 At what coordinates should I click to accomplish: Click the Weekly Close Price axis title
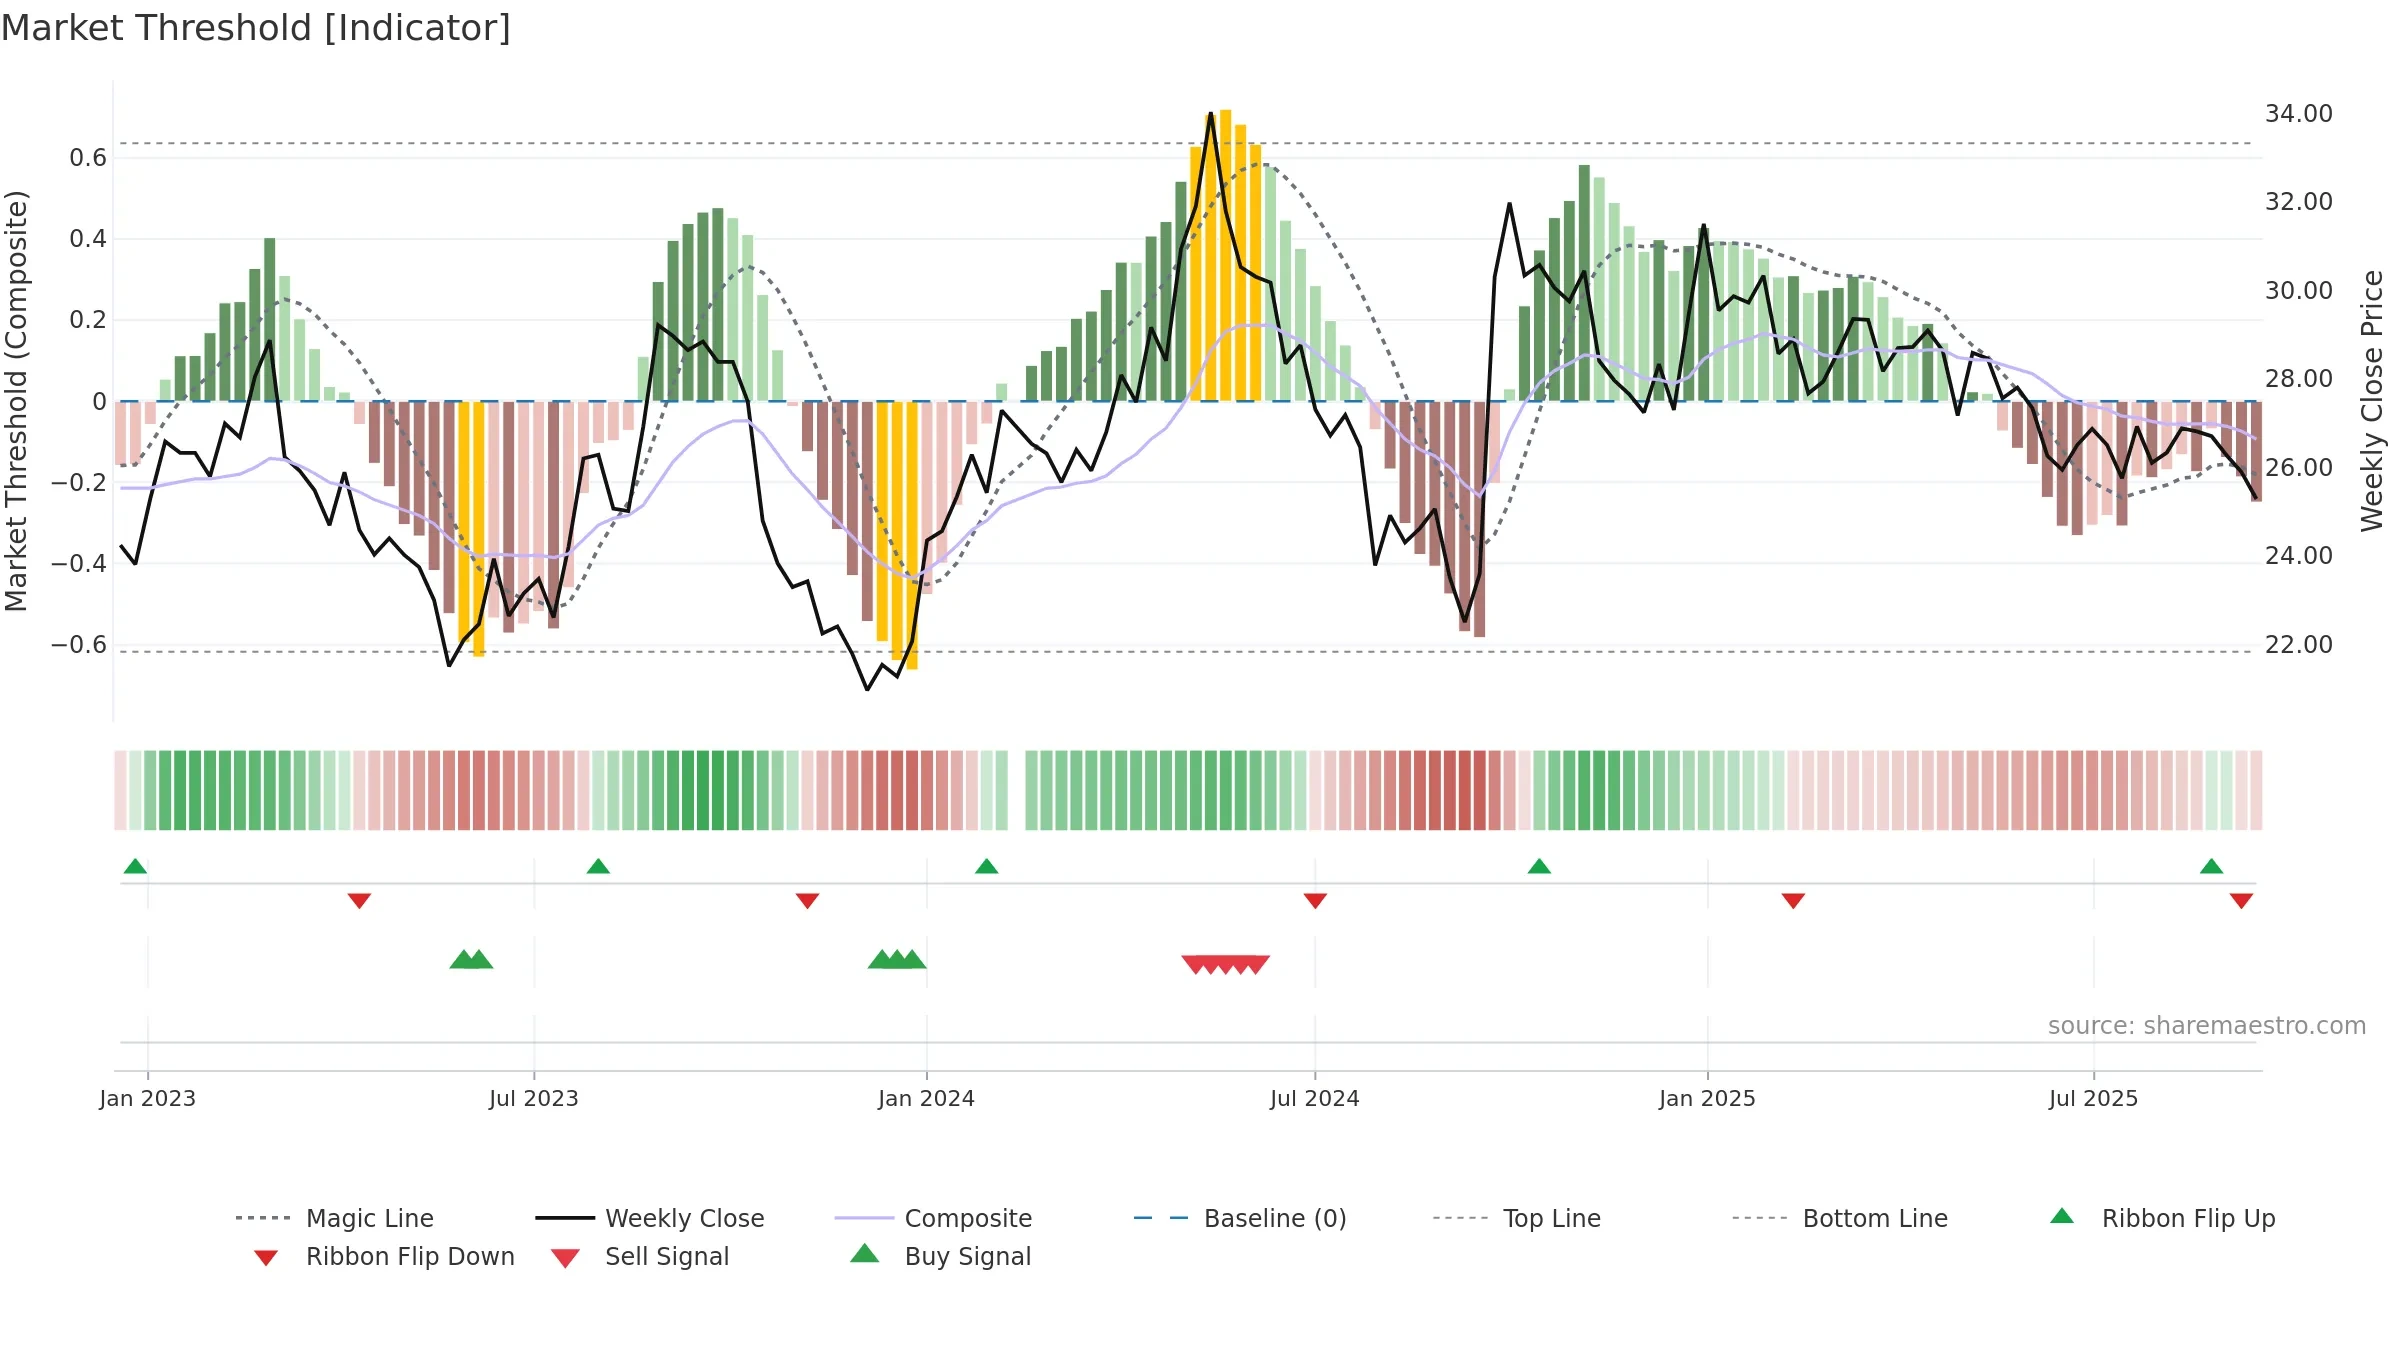[2372, 400]
